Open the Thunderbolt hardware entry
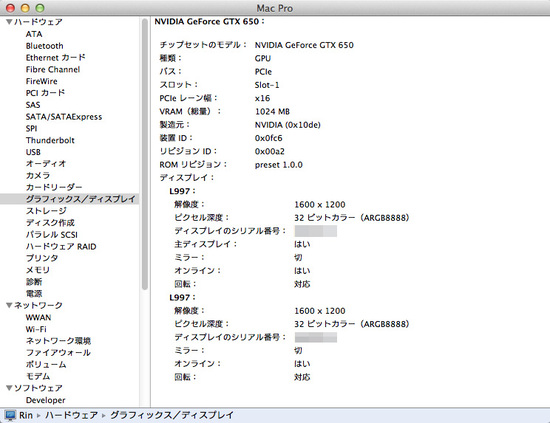550x423 pixels. [50, 140]
